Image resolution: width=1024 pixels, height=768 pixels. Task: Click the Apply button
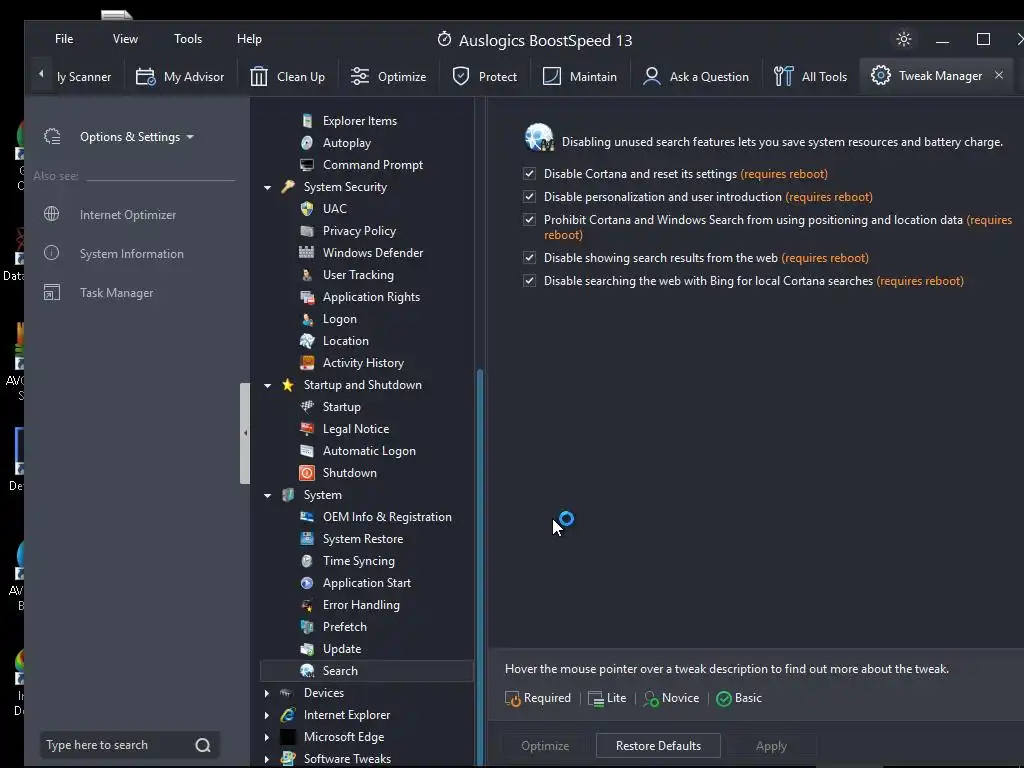771,746
